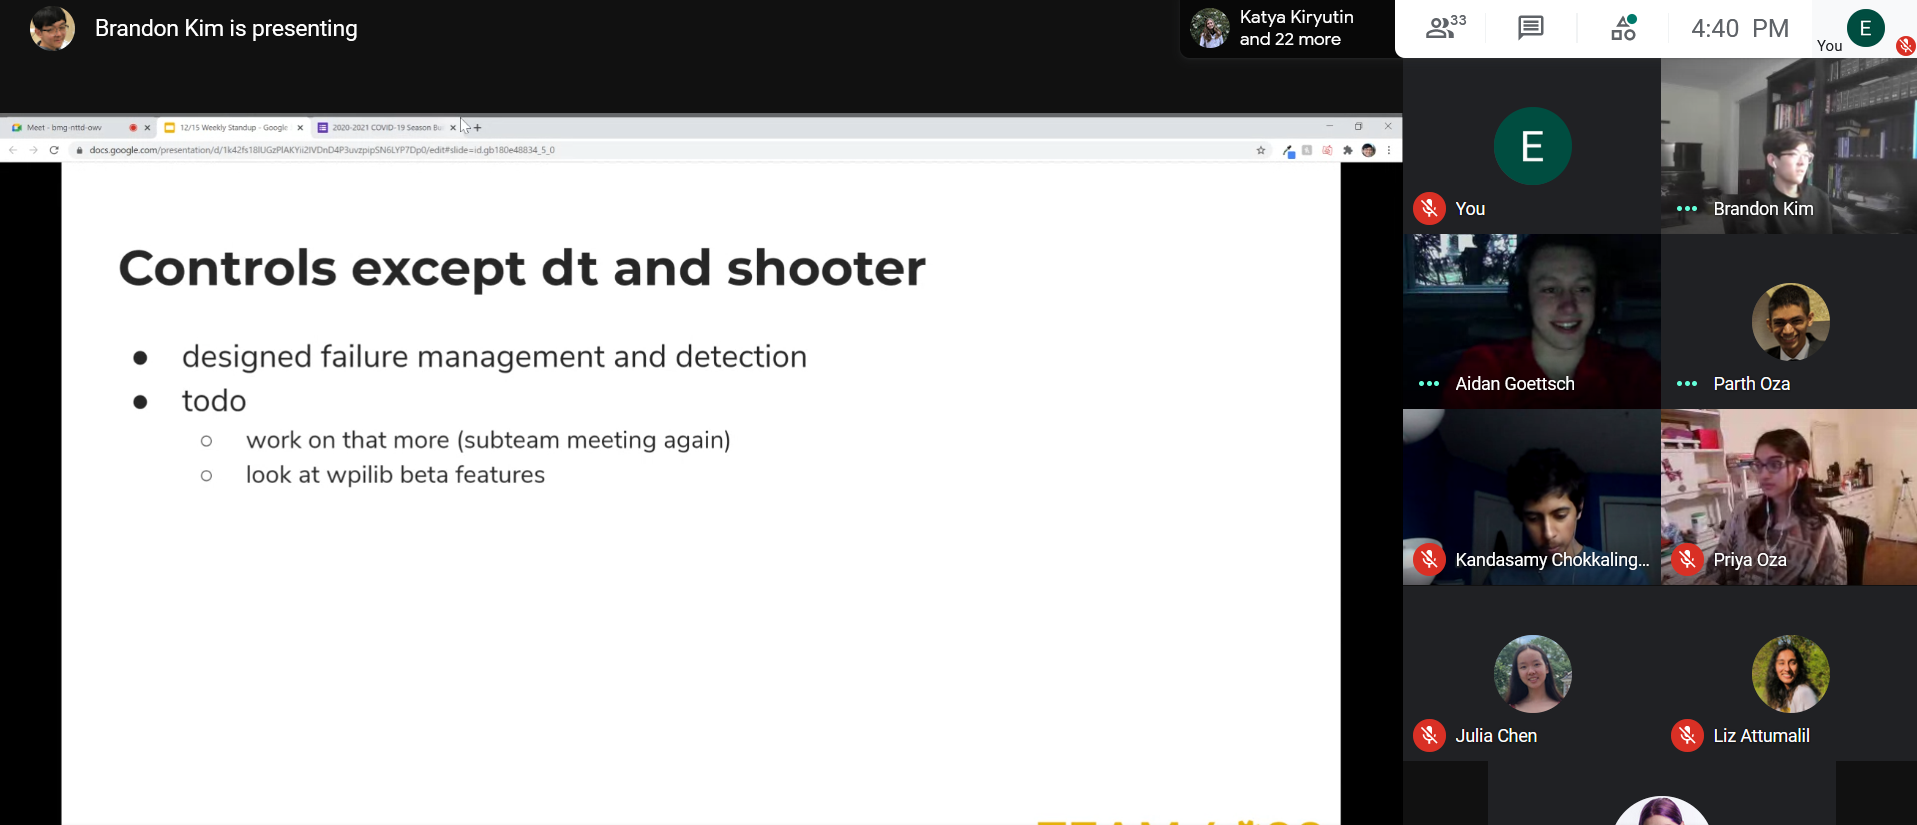The height and width of the screenshot is (825, 1917).
Task: Open a new browser tab with plus button
Action: [478, 127]
